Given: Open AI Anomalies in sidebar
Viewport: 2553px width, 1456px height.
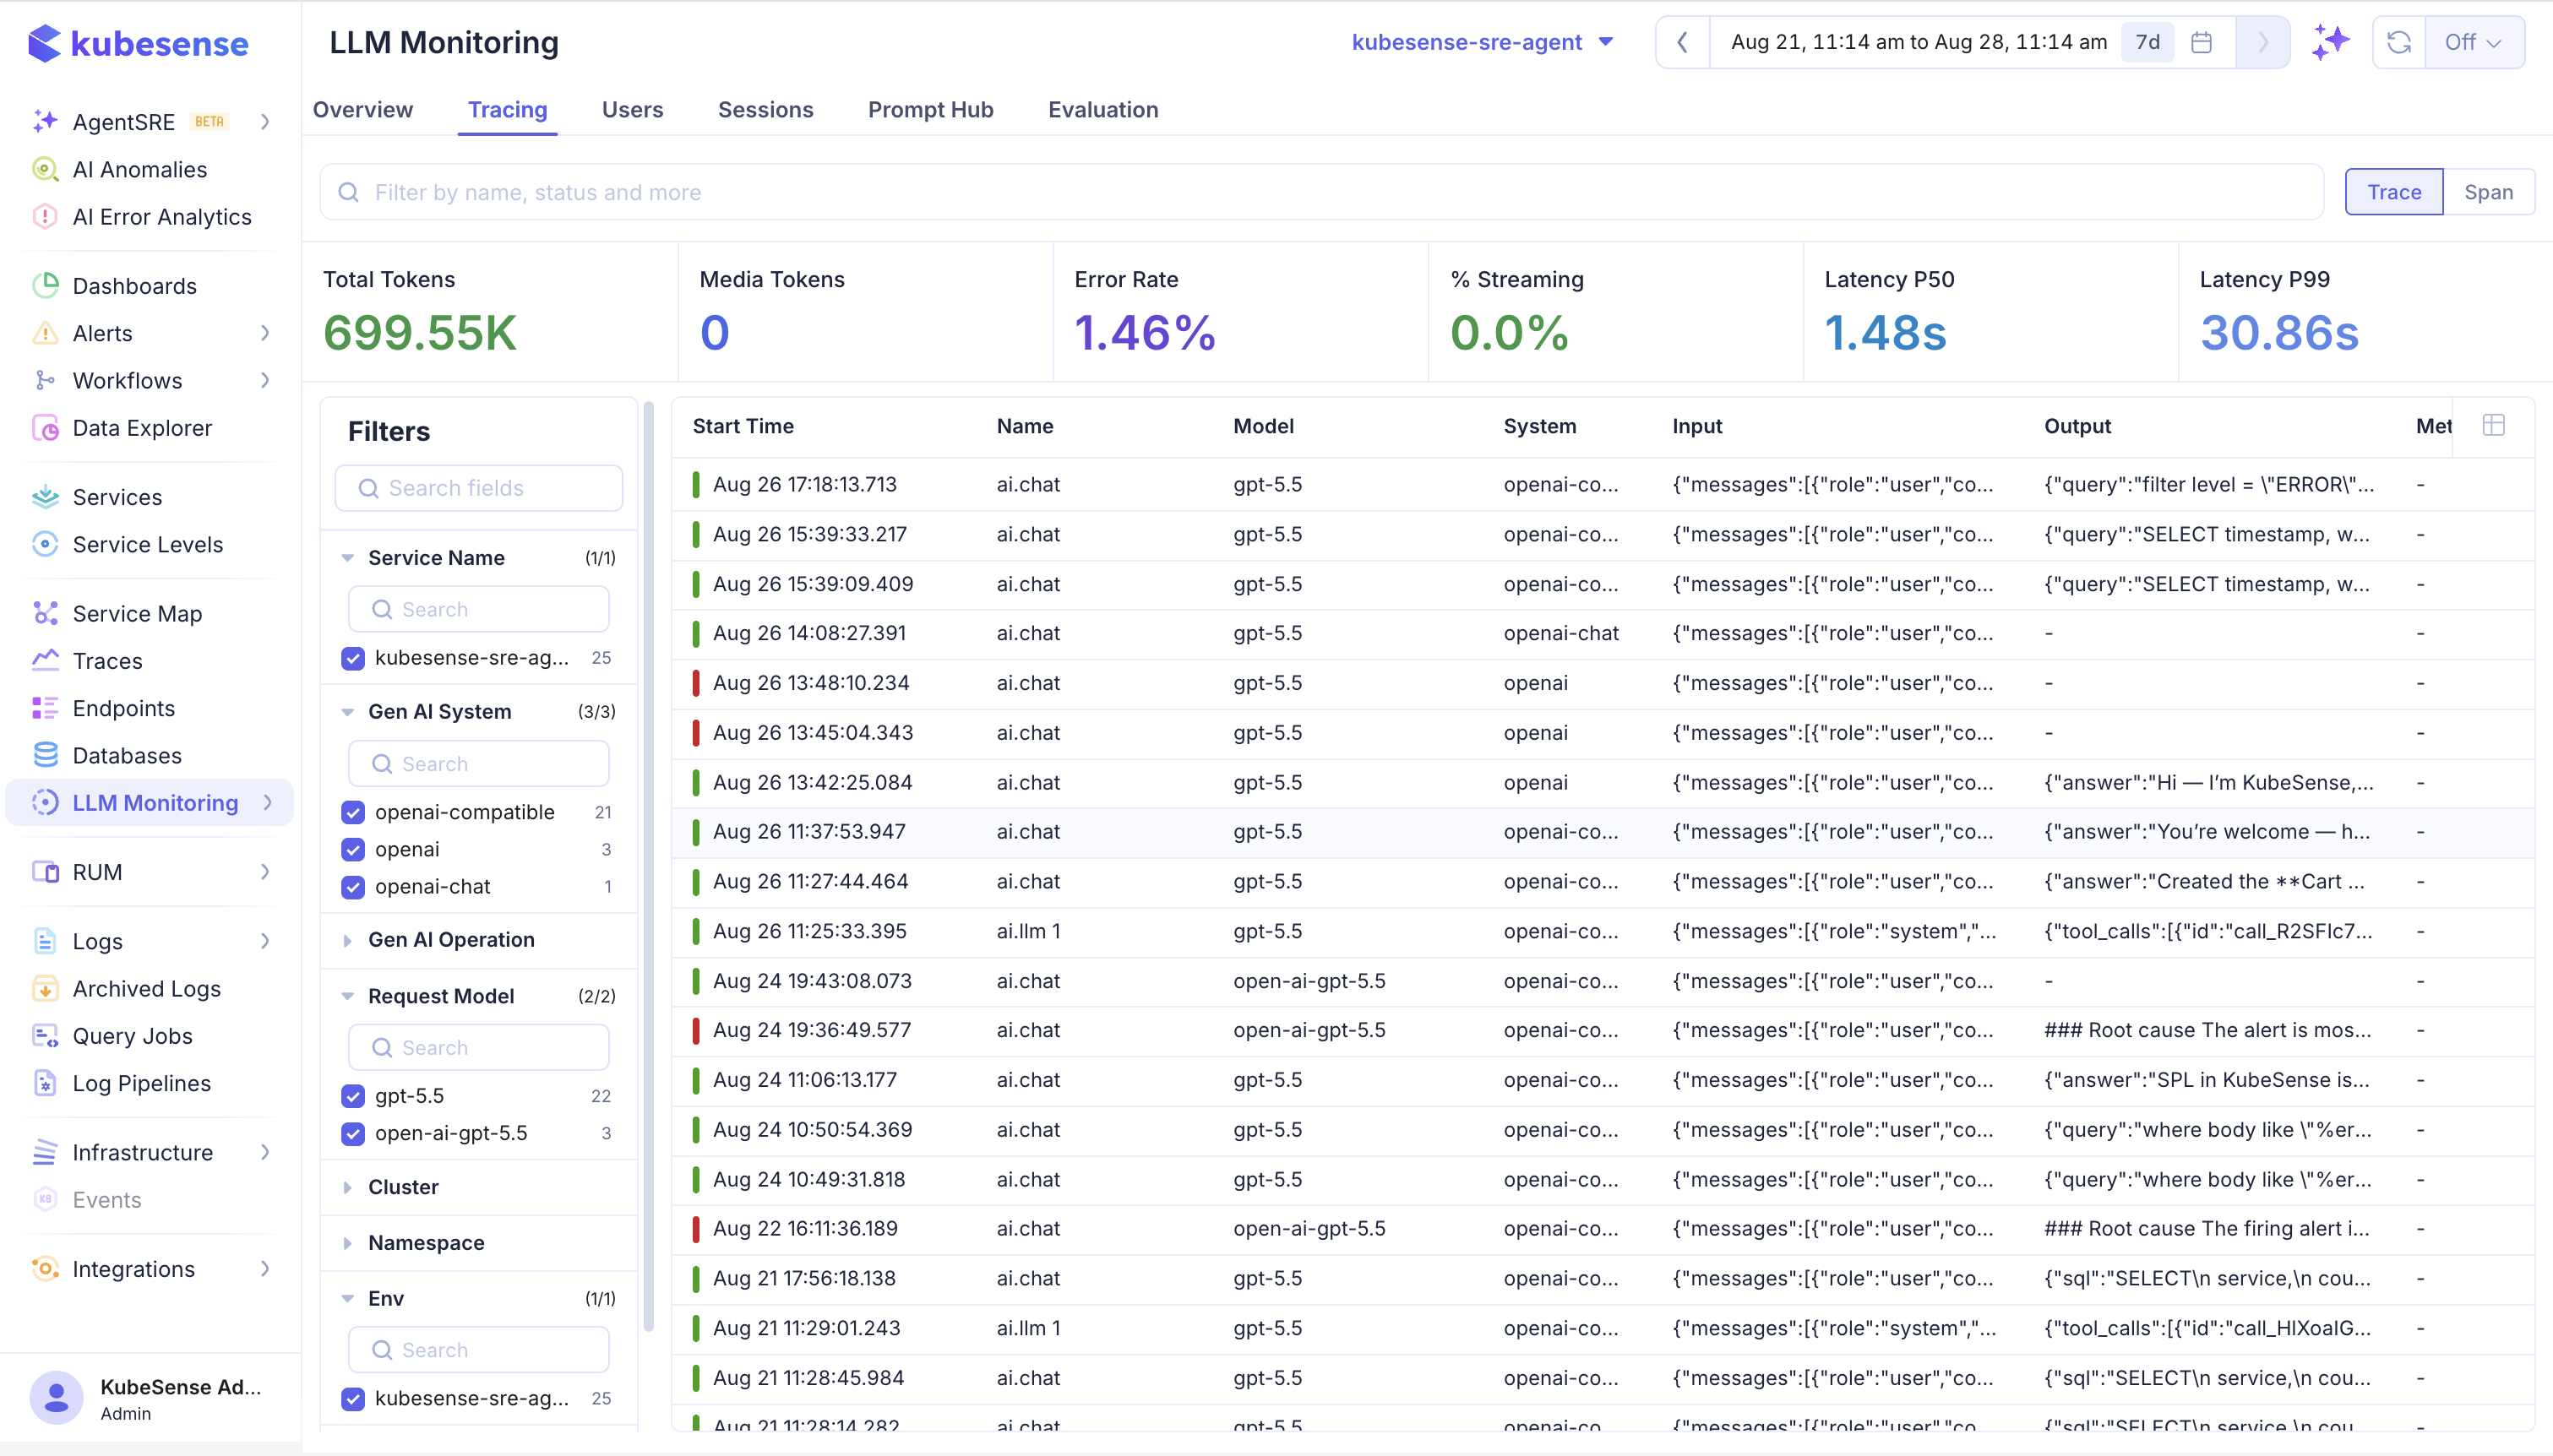Looking at the screenshot, I should tap(139, 169).
